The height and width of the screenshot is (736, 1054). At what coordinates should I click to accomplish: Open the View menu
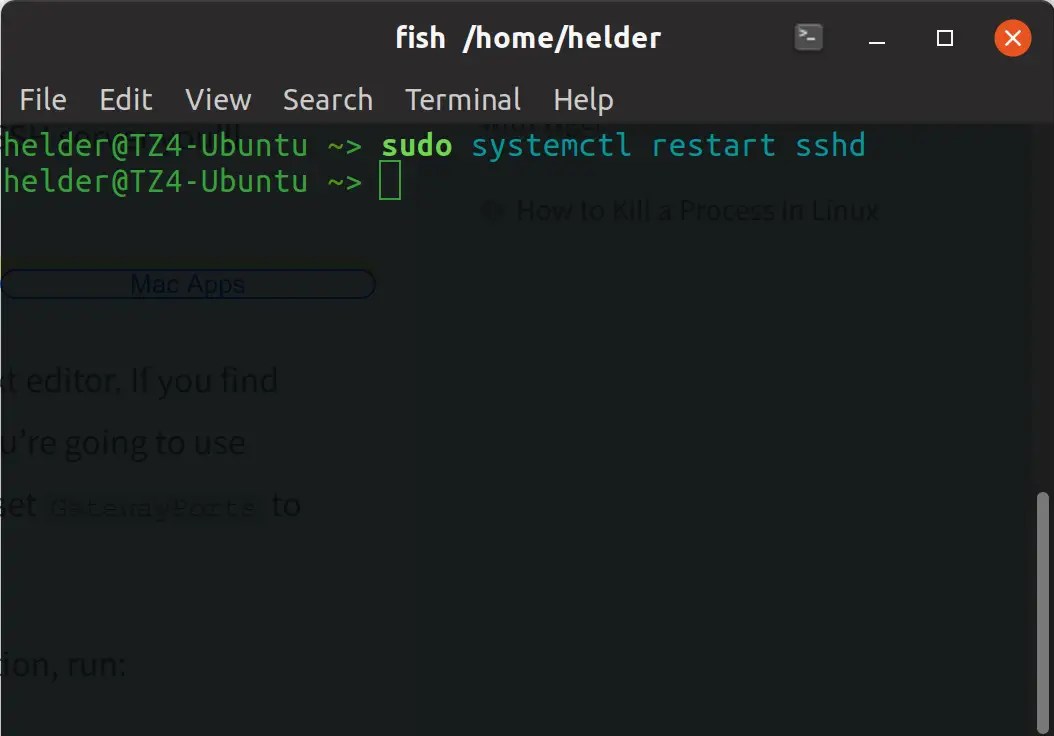click(x=217, y=99)
